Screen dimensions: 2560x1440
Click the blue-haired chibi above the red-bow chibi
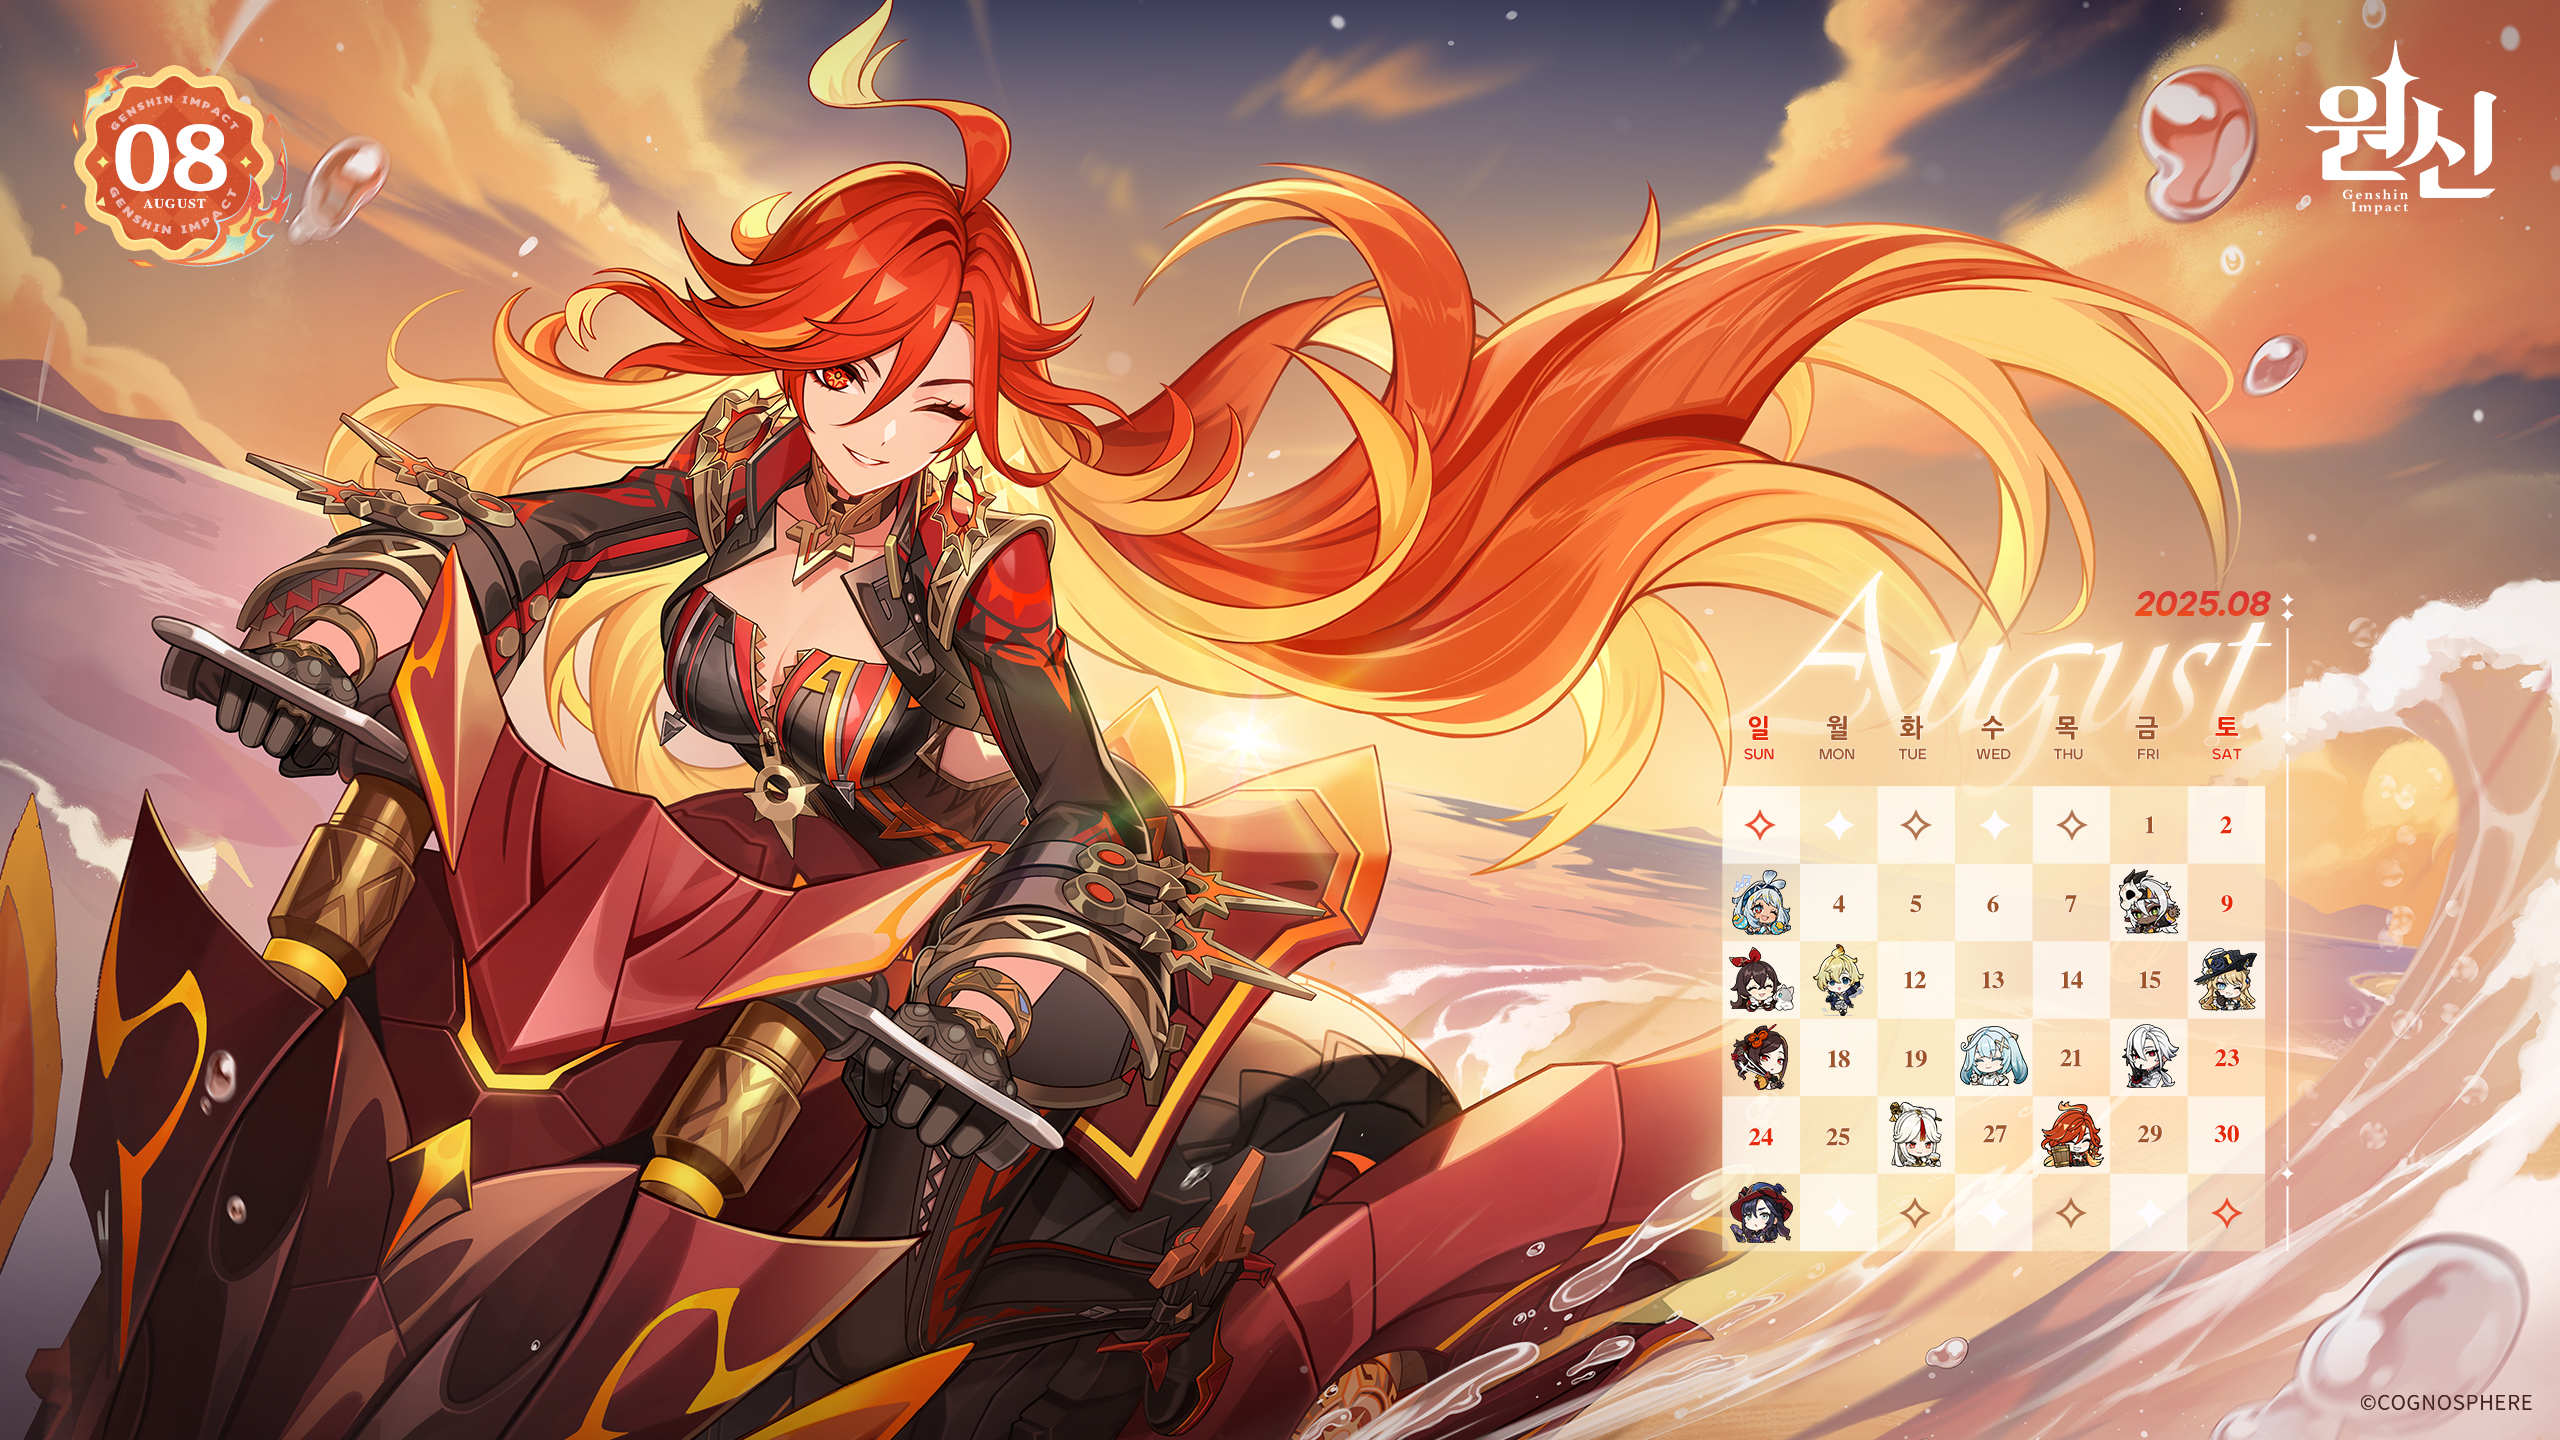coord(1761,902)
